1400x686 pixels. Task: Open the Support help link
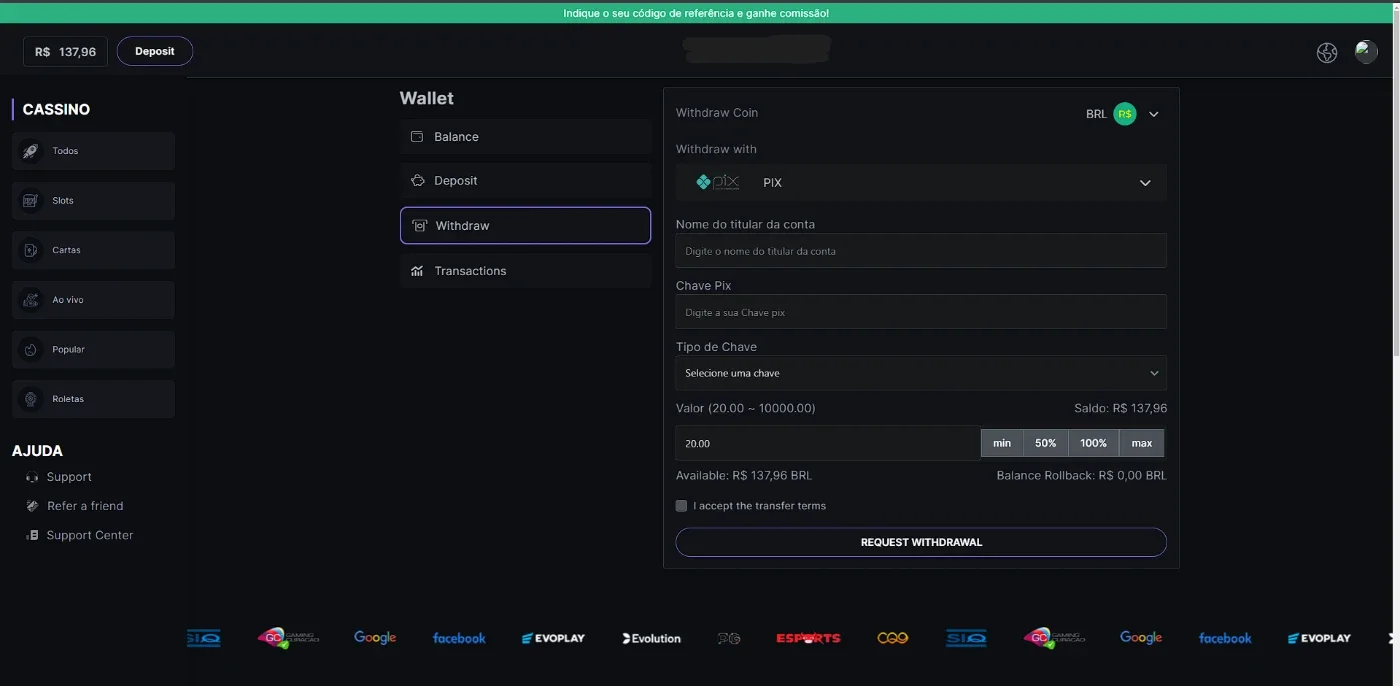coord(69,478)
